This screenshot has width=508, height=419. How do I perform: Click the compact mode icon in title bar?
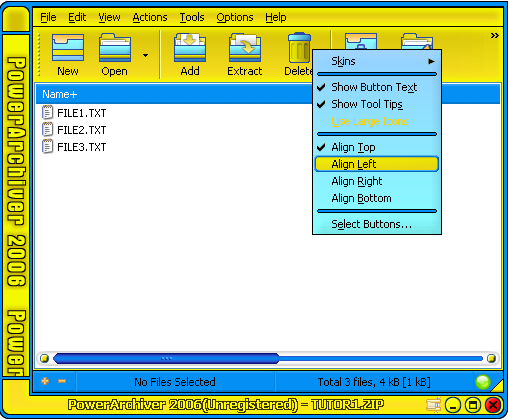(x=433, y=405)
